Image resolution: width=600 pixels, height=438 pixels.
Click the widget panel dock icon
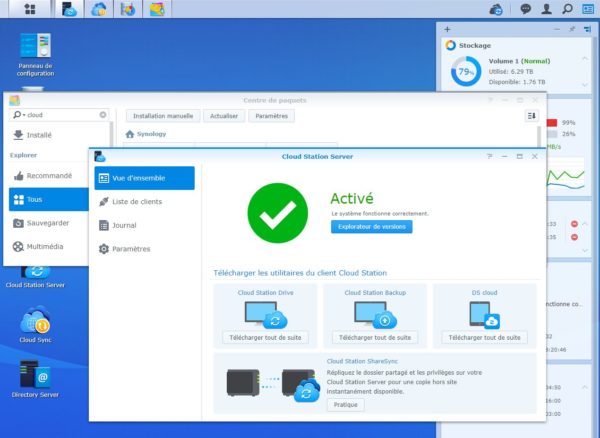[x=587, y=29]
